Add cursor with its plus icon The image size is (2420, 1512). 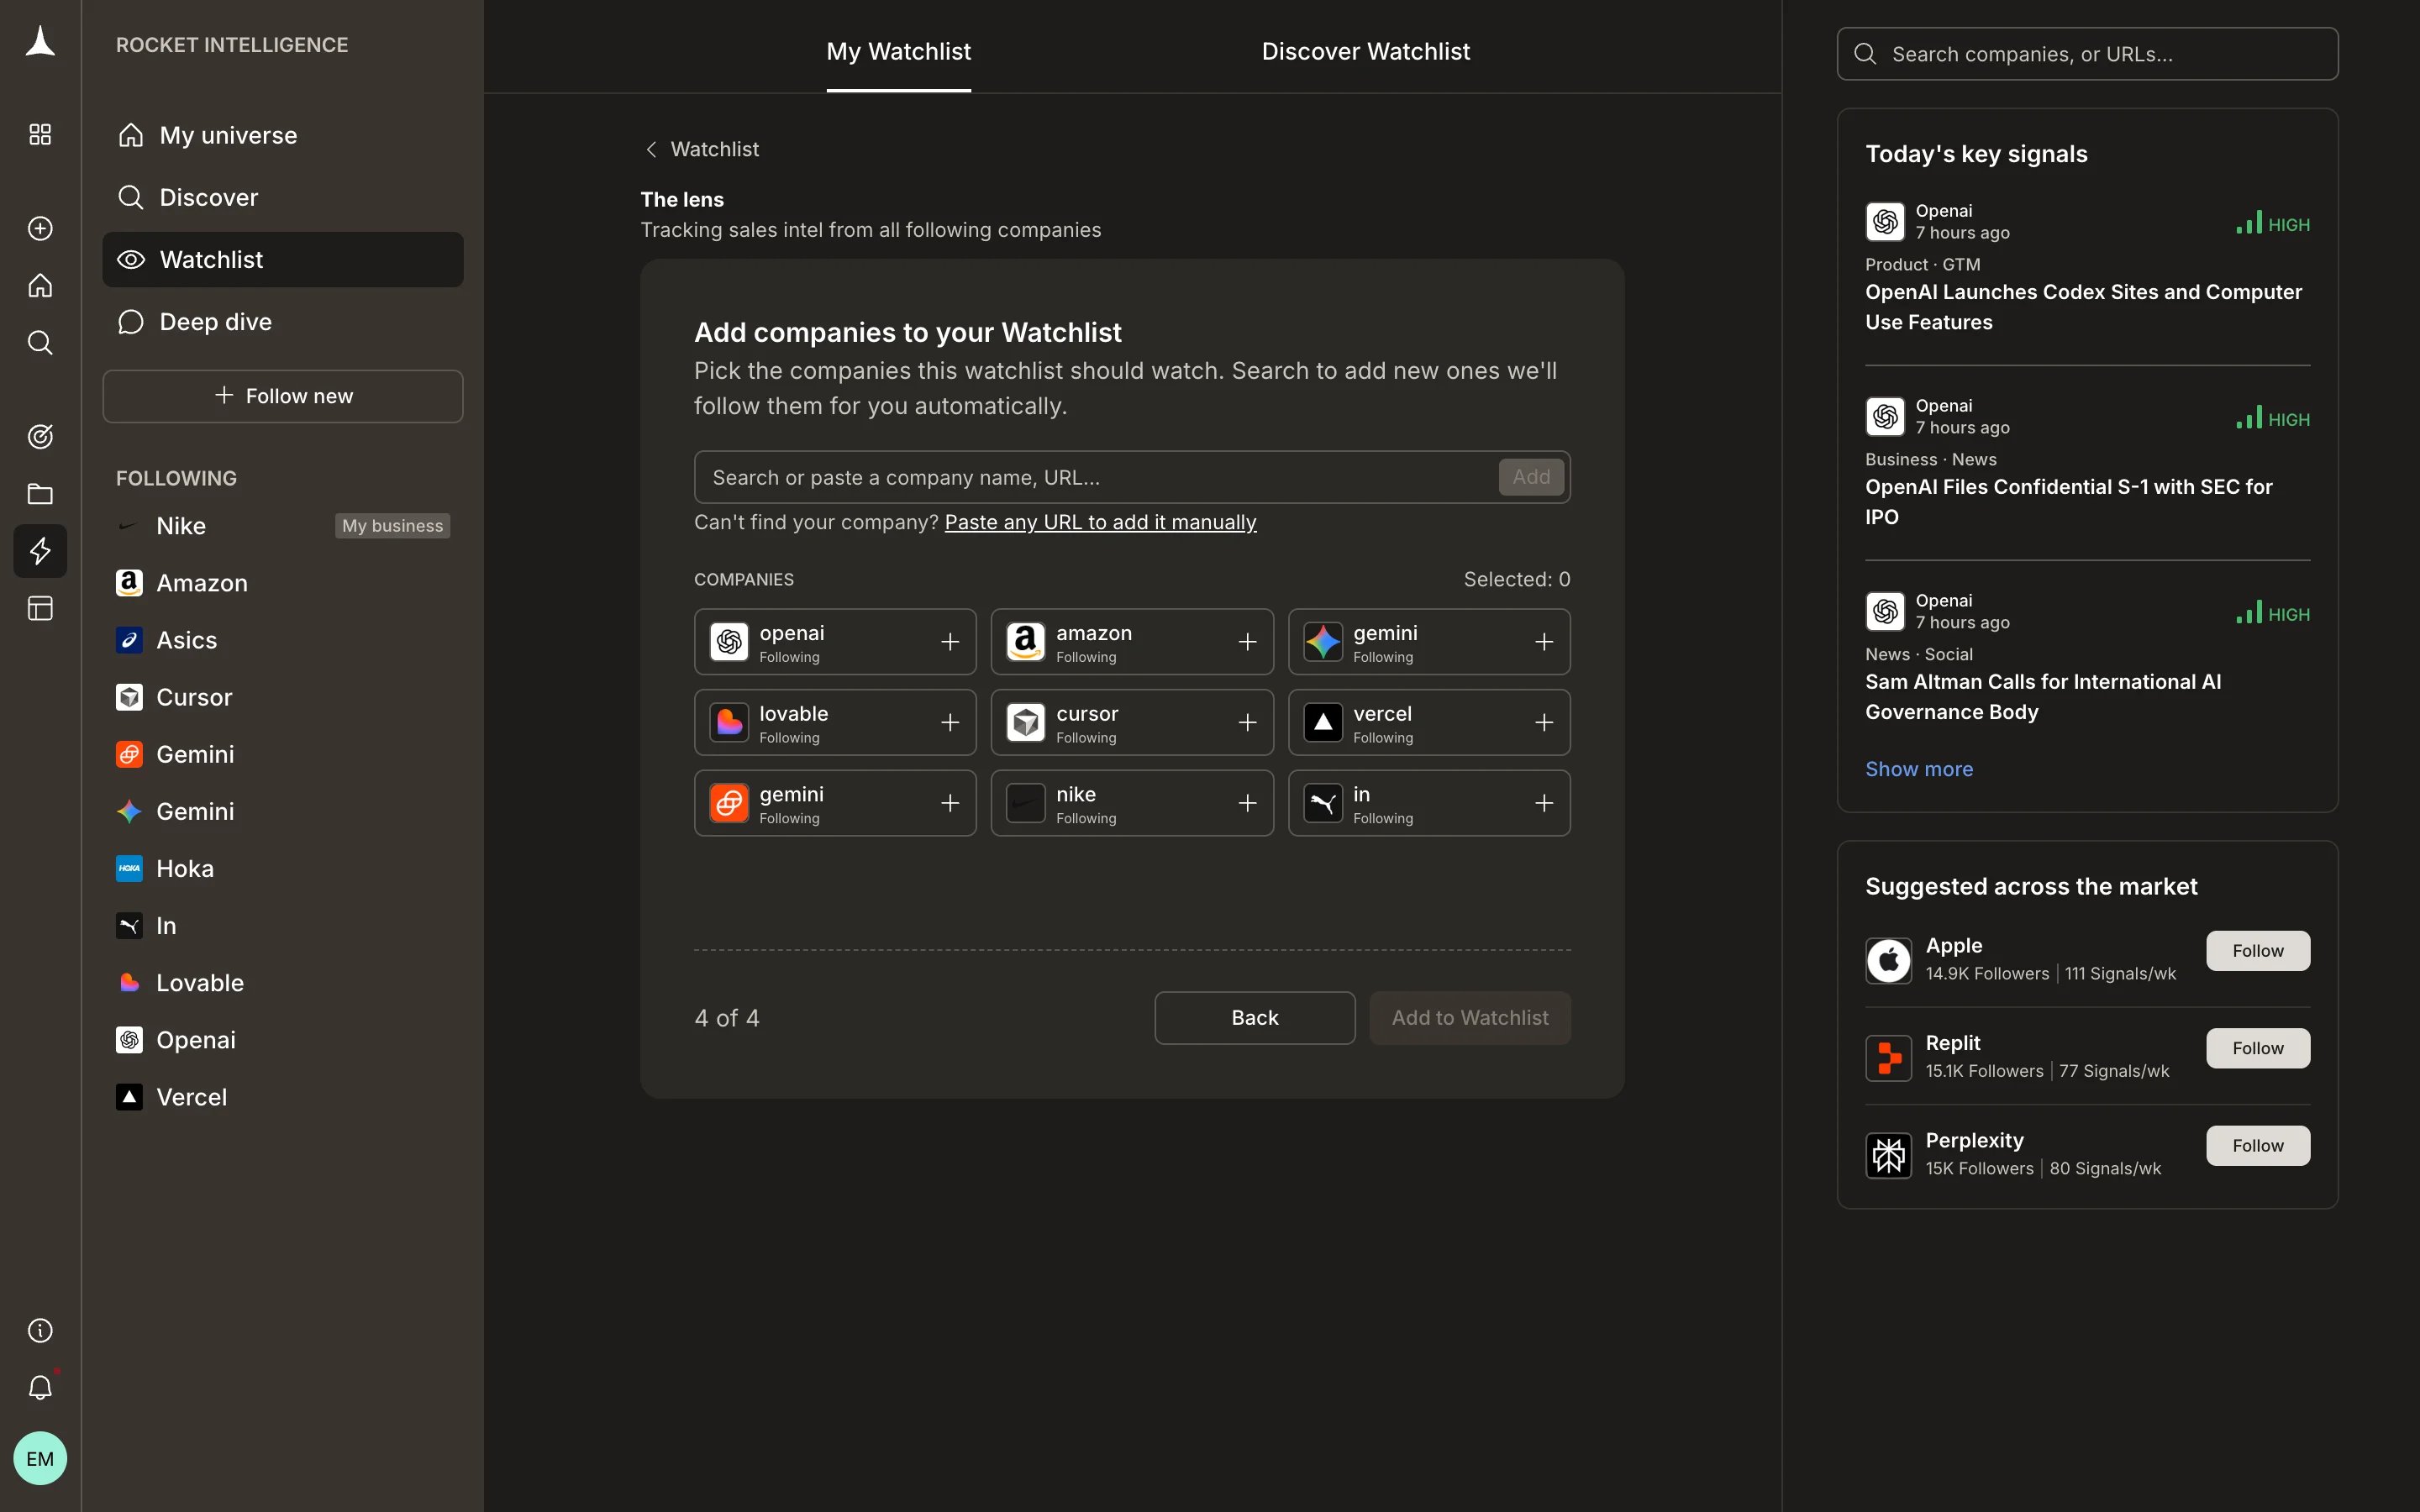coord(1247,722)
